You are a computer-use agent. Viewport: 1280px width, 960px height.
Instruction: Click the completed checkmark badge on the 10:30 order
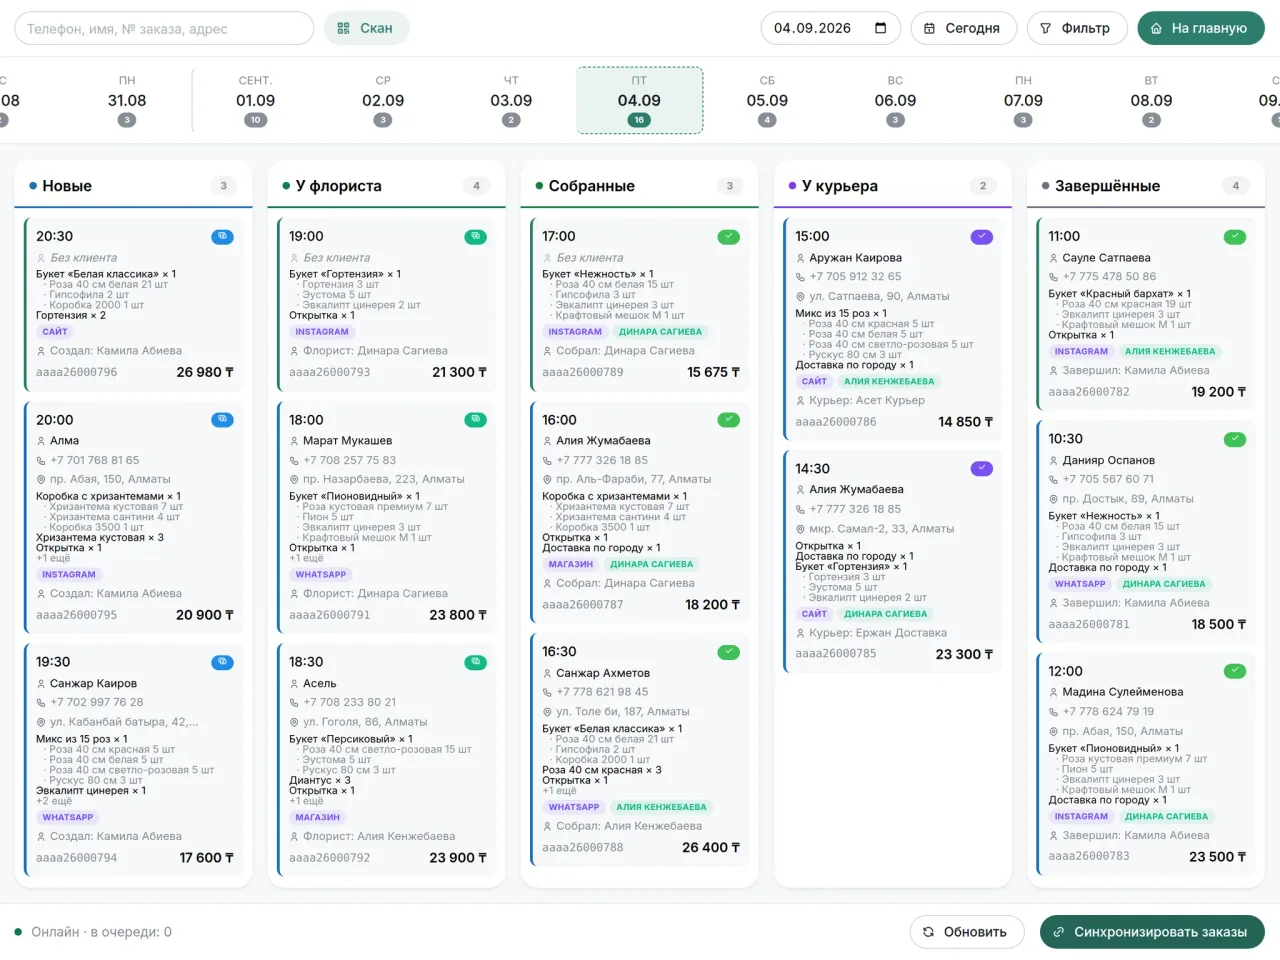point(1235,439)
